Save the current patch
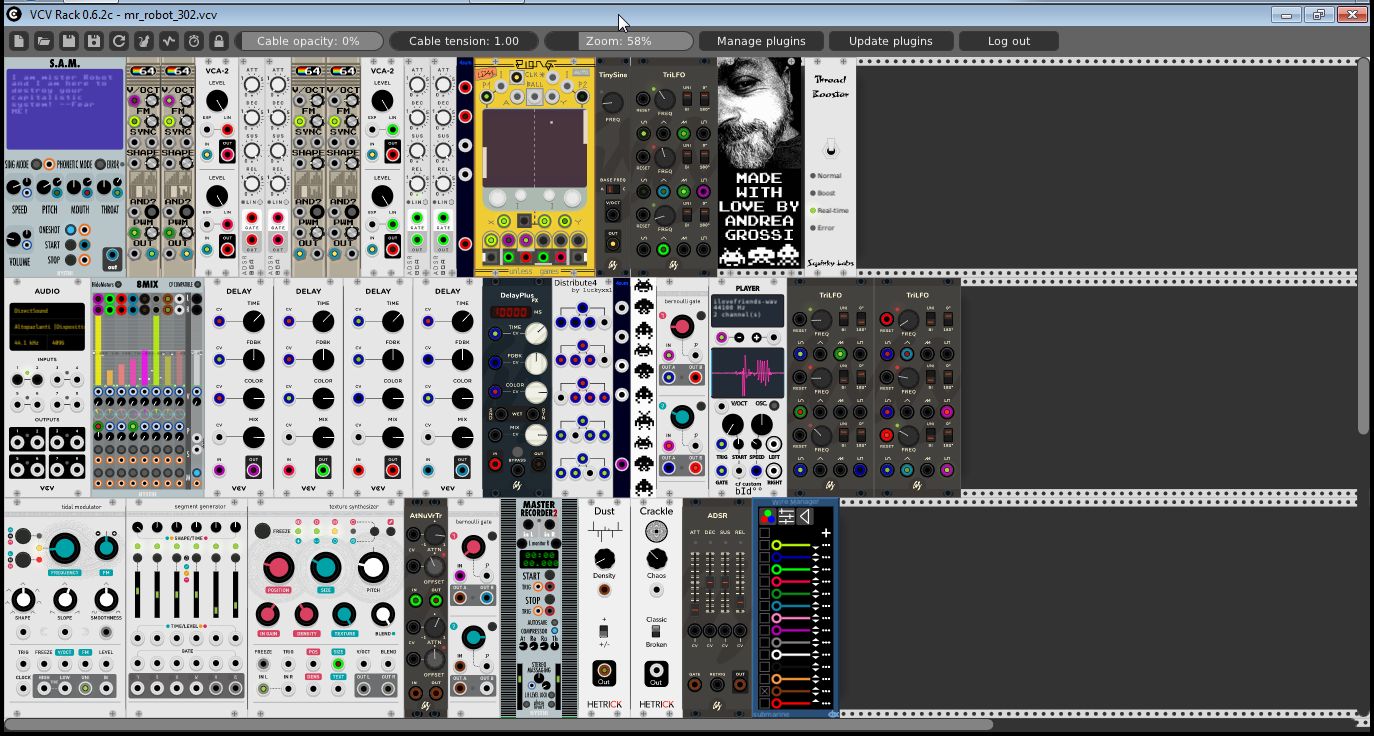 (x=69, y=41)
